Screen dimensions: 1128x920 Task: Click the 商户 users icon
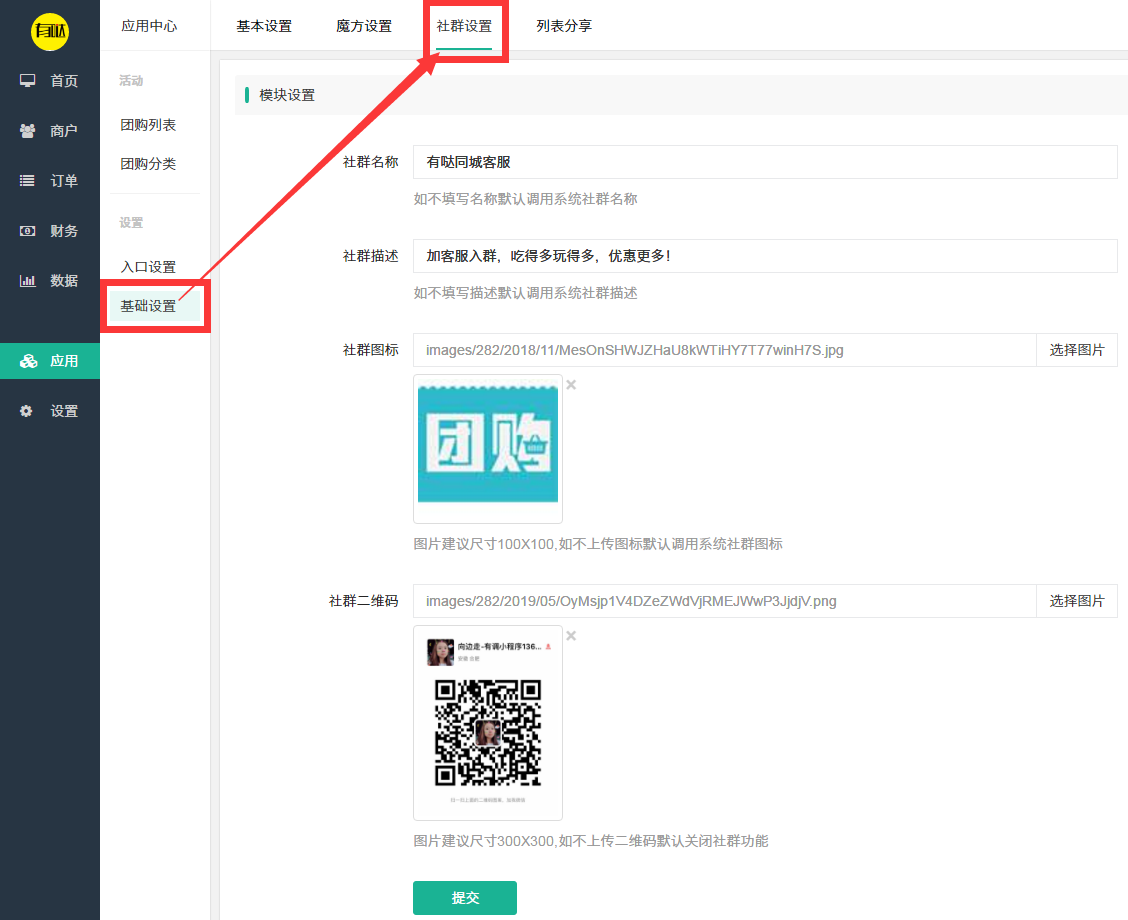[x=27, y=131]
